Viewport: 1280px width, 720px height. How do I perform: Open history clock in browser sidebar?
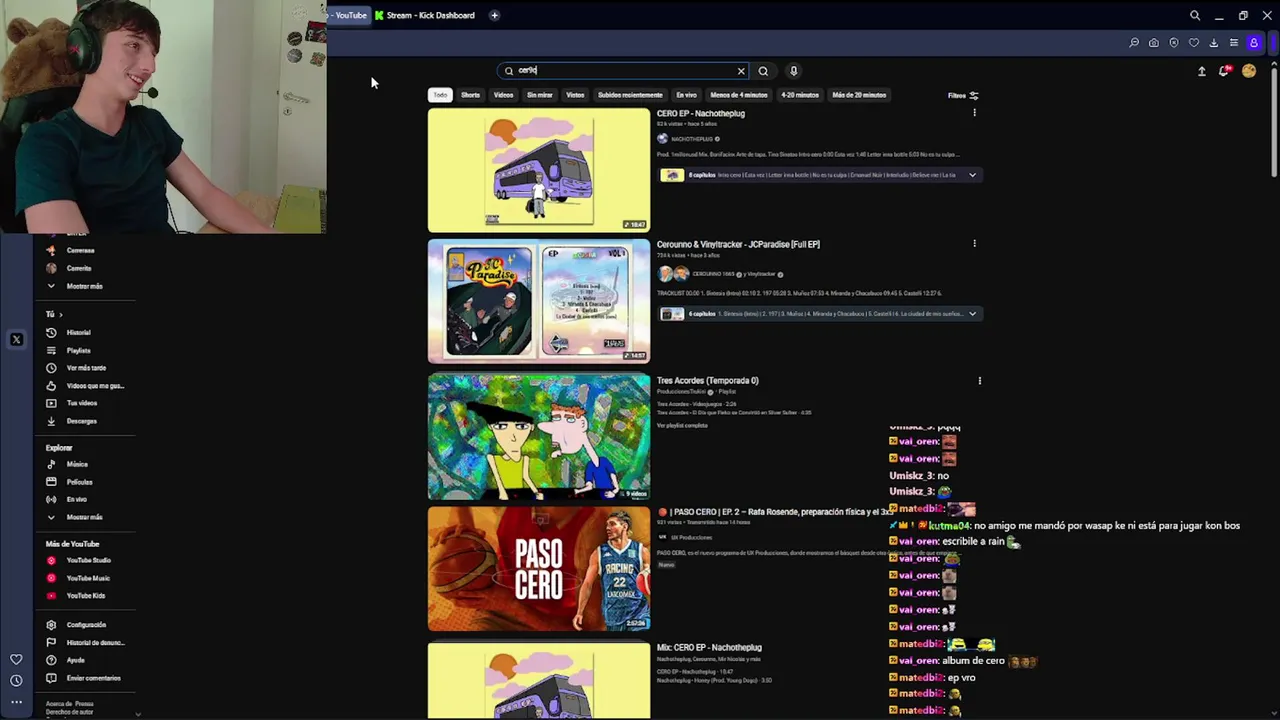16,681
